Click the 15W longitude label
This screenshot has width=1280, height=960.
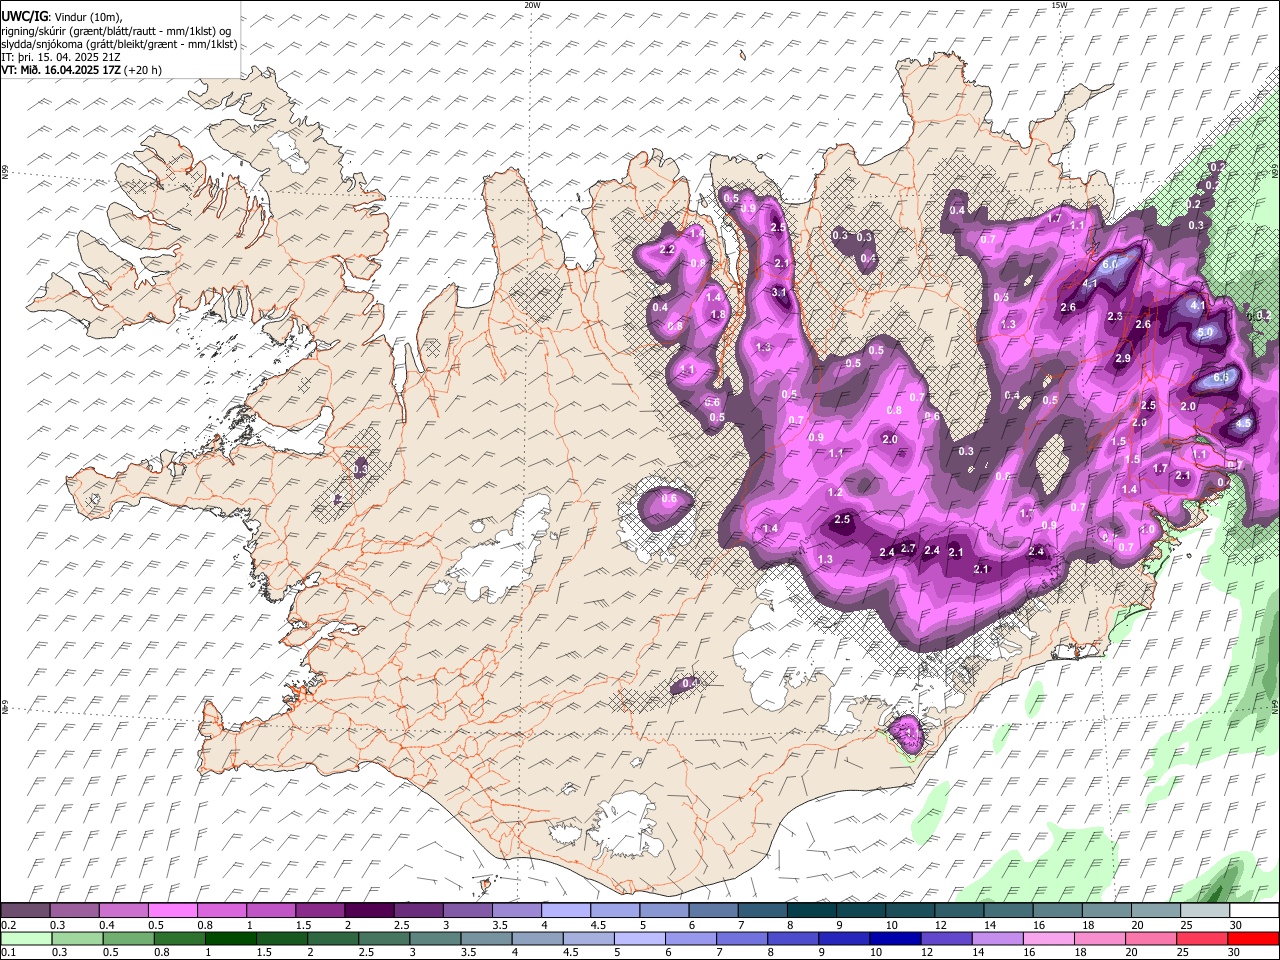[x=1059, y=5]
